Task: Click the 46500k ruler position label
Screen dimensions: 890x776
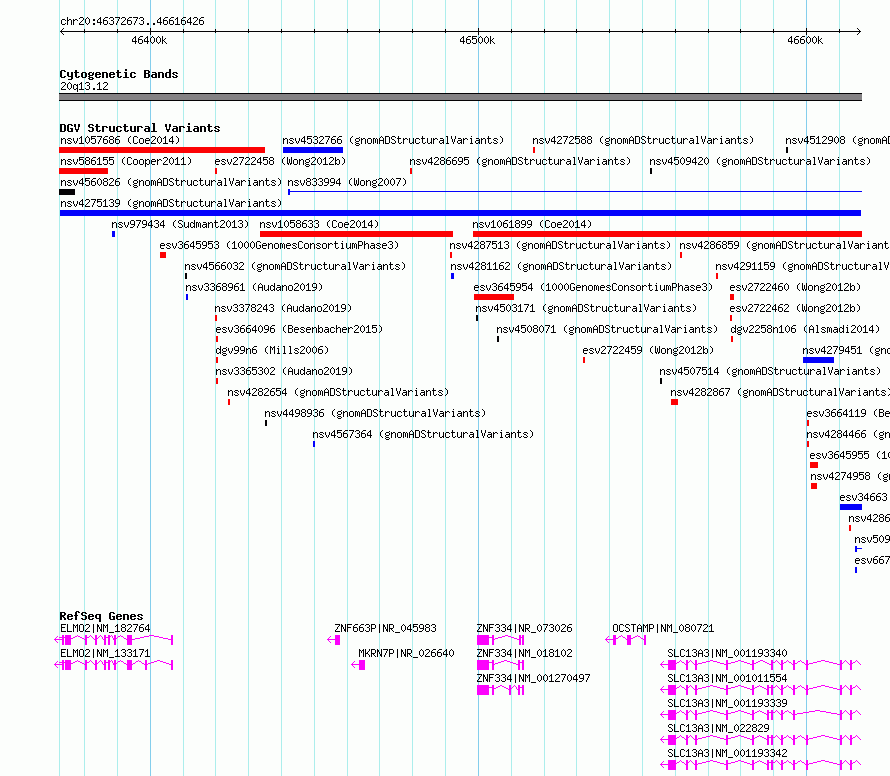Action: coord(477,40)
